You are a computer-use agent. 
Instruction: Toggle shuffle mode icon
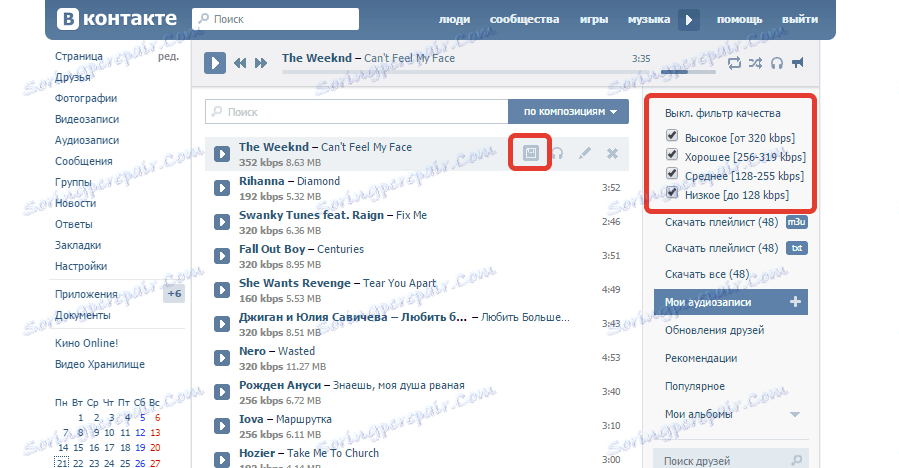tap(755, 63)
